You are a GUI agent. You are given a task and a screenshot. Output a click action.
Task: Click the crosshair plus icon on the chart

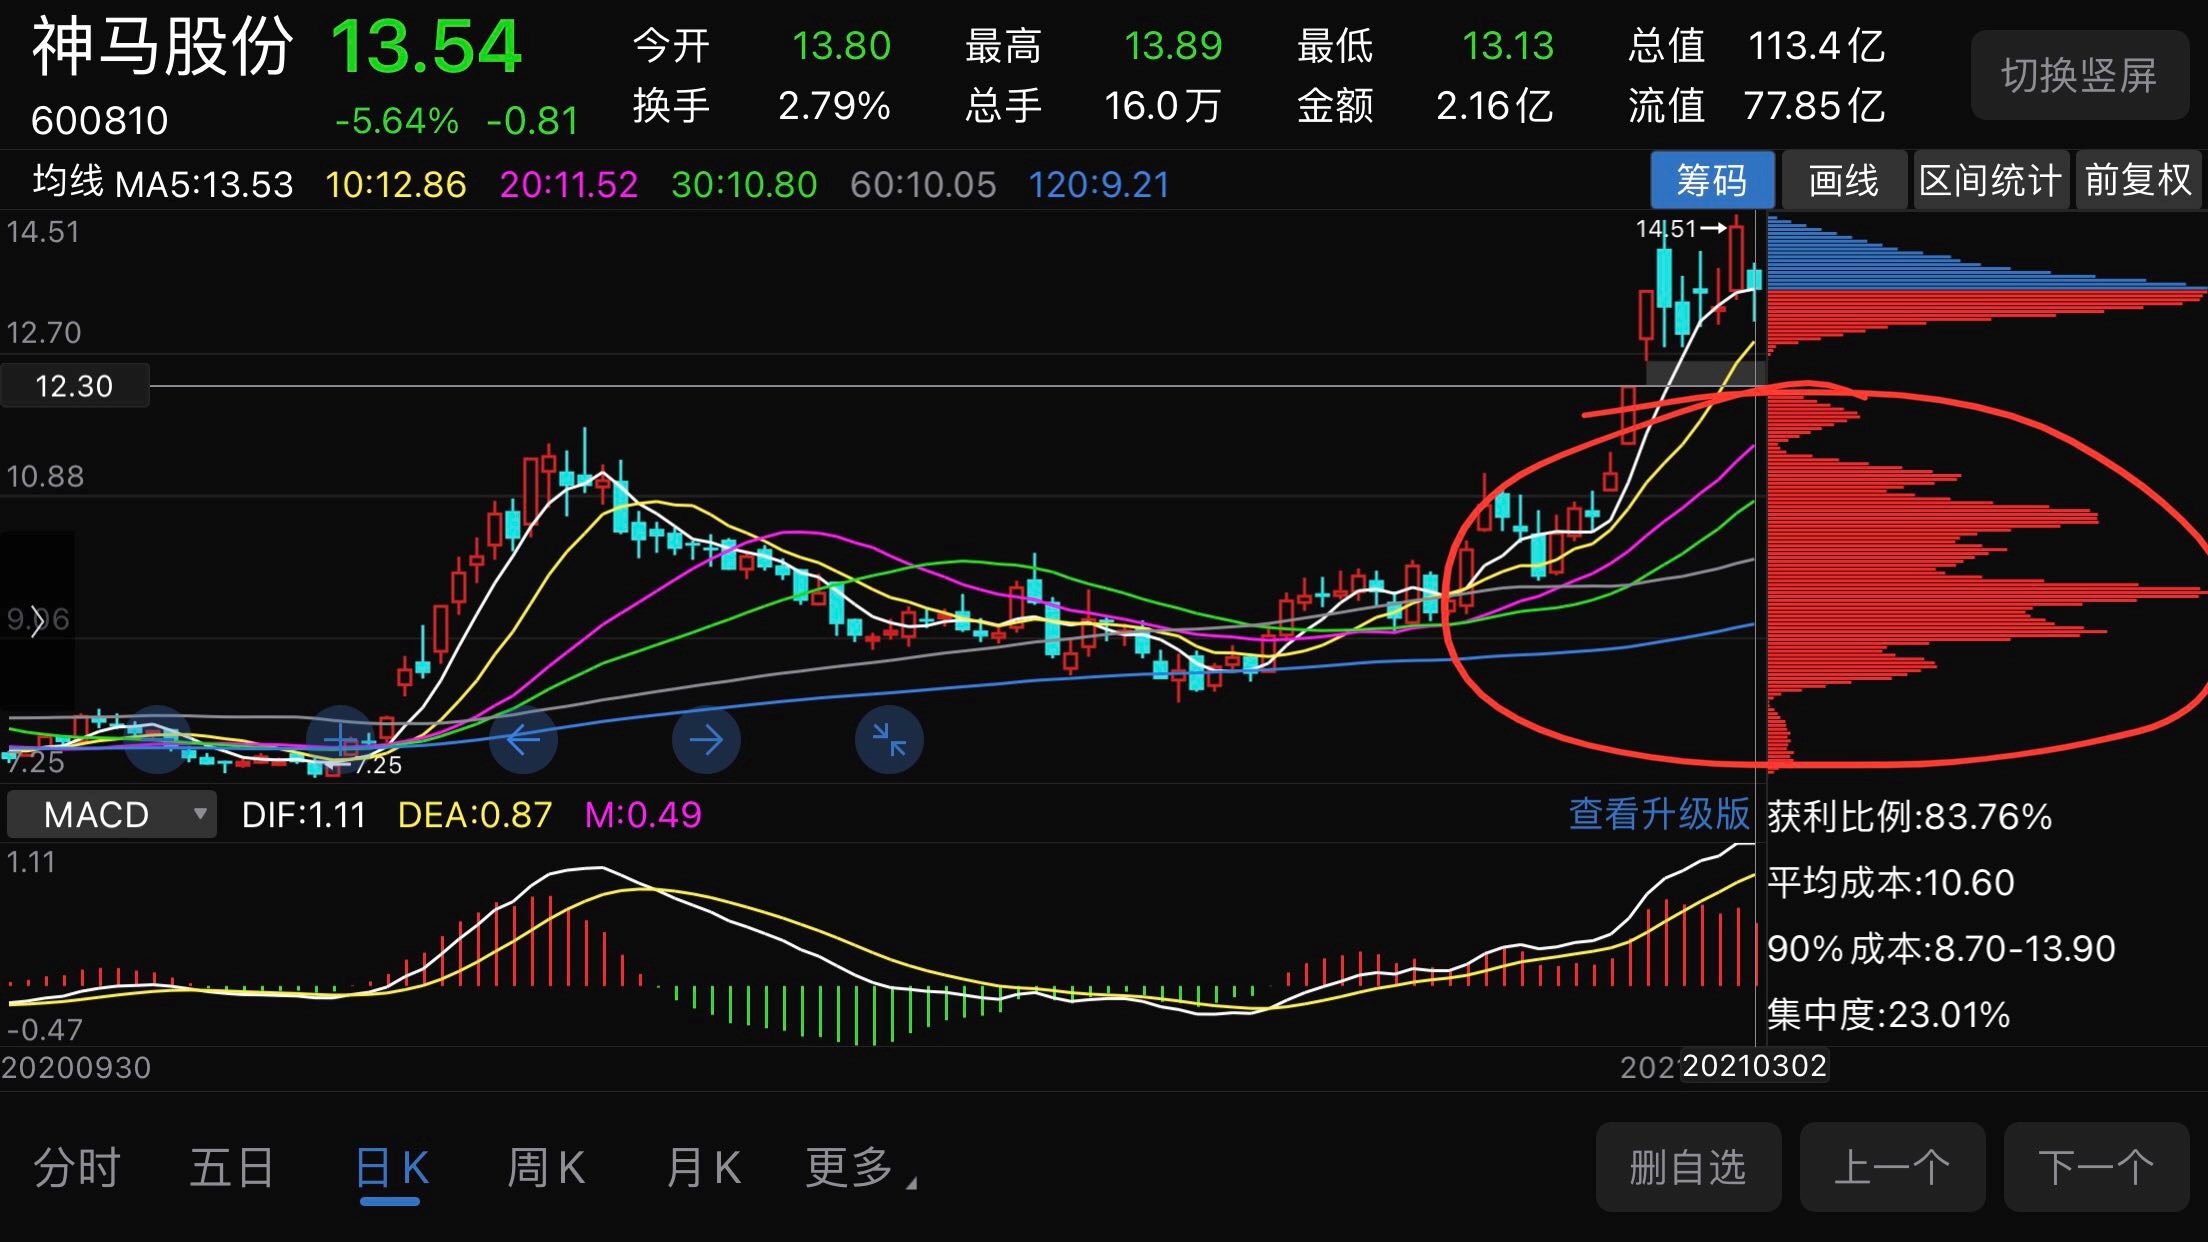pyautogui.click(x=340, y=740)
